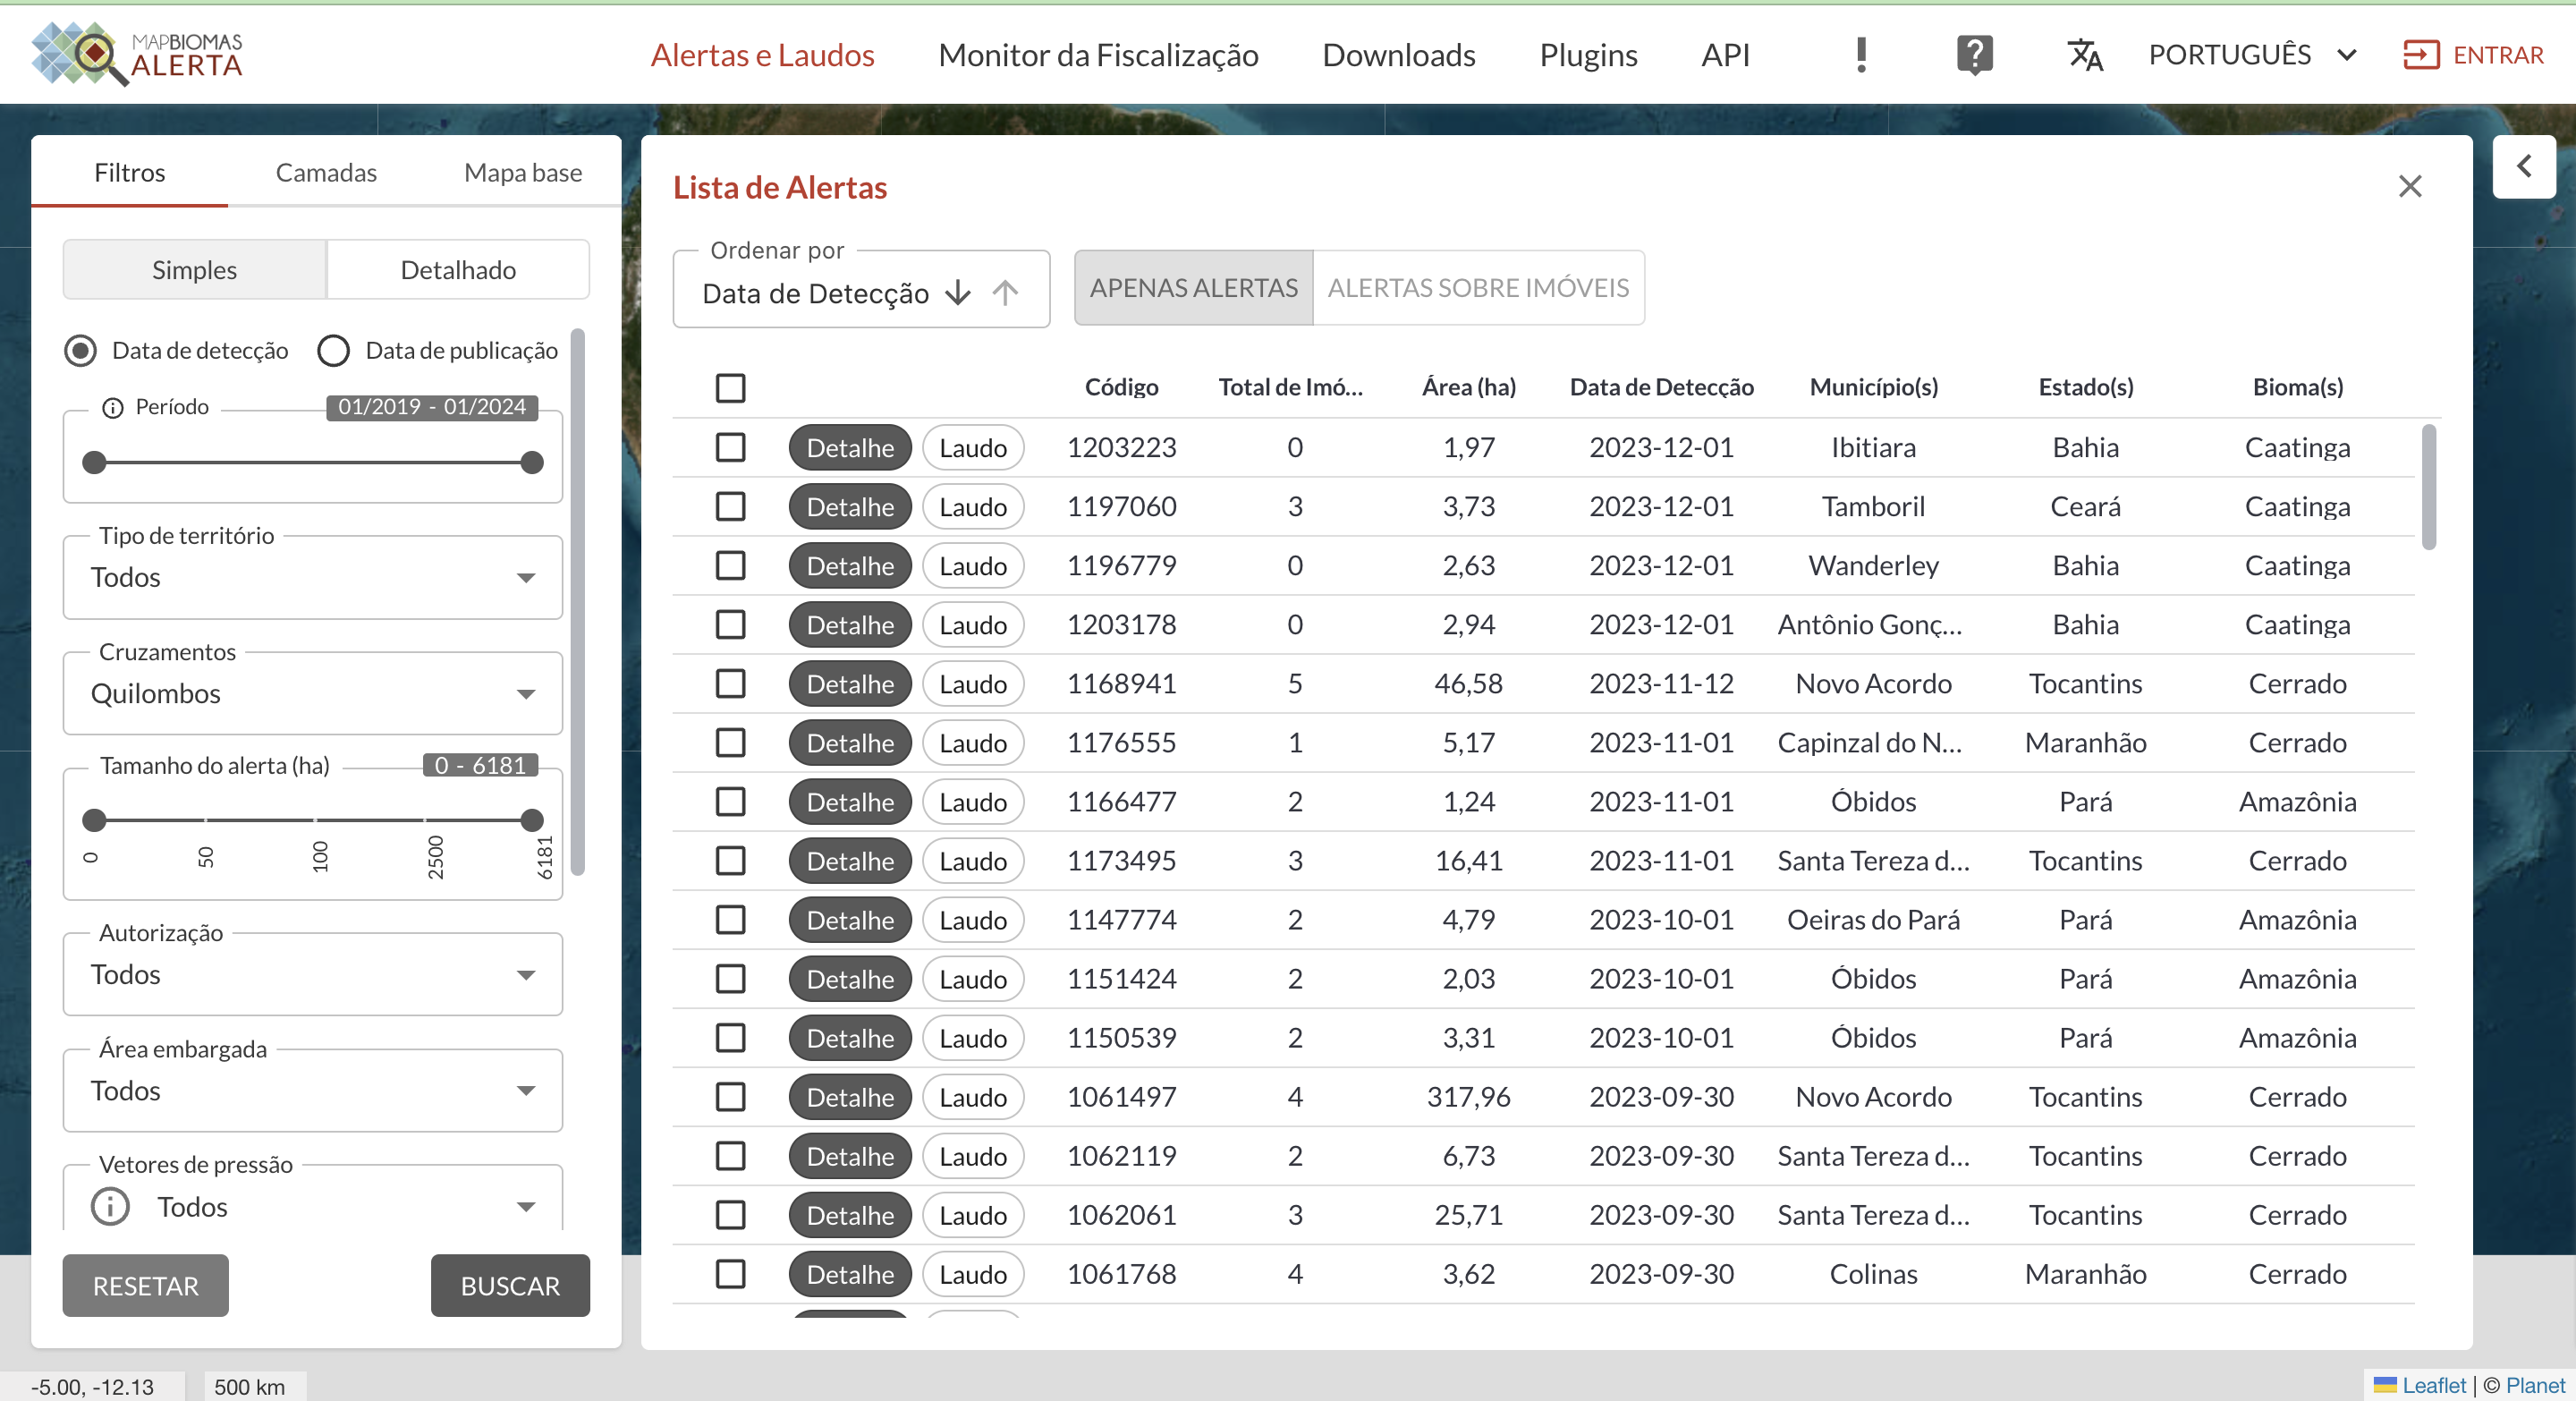Click the Área (ha) column header
This screenshot has width=2576, height=1401.
[x=1468, y=387]
